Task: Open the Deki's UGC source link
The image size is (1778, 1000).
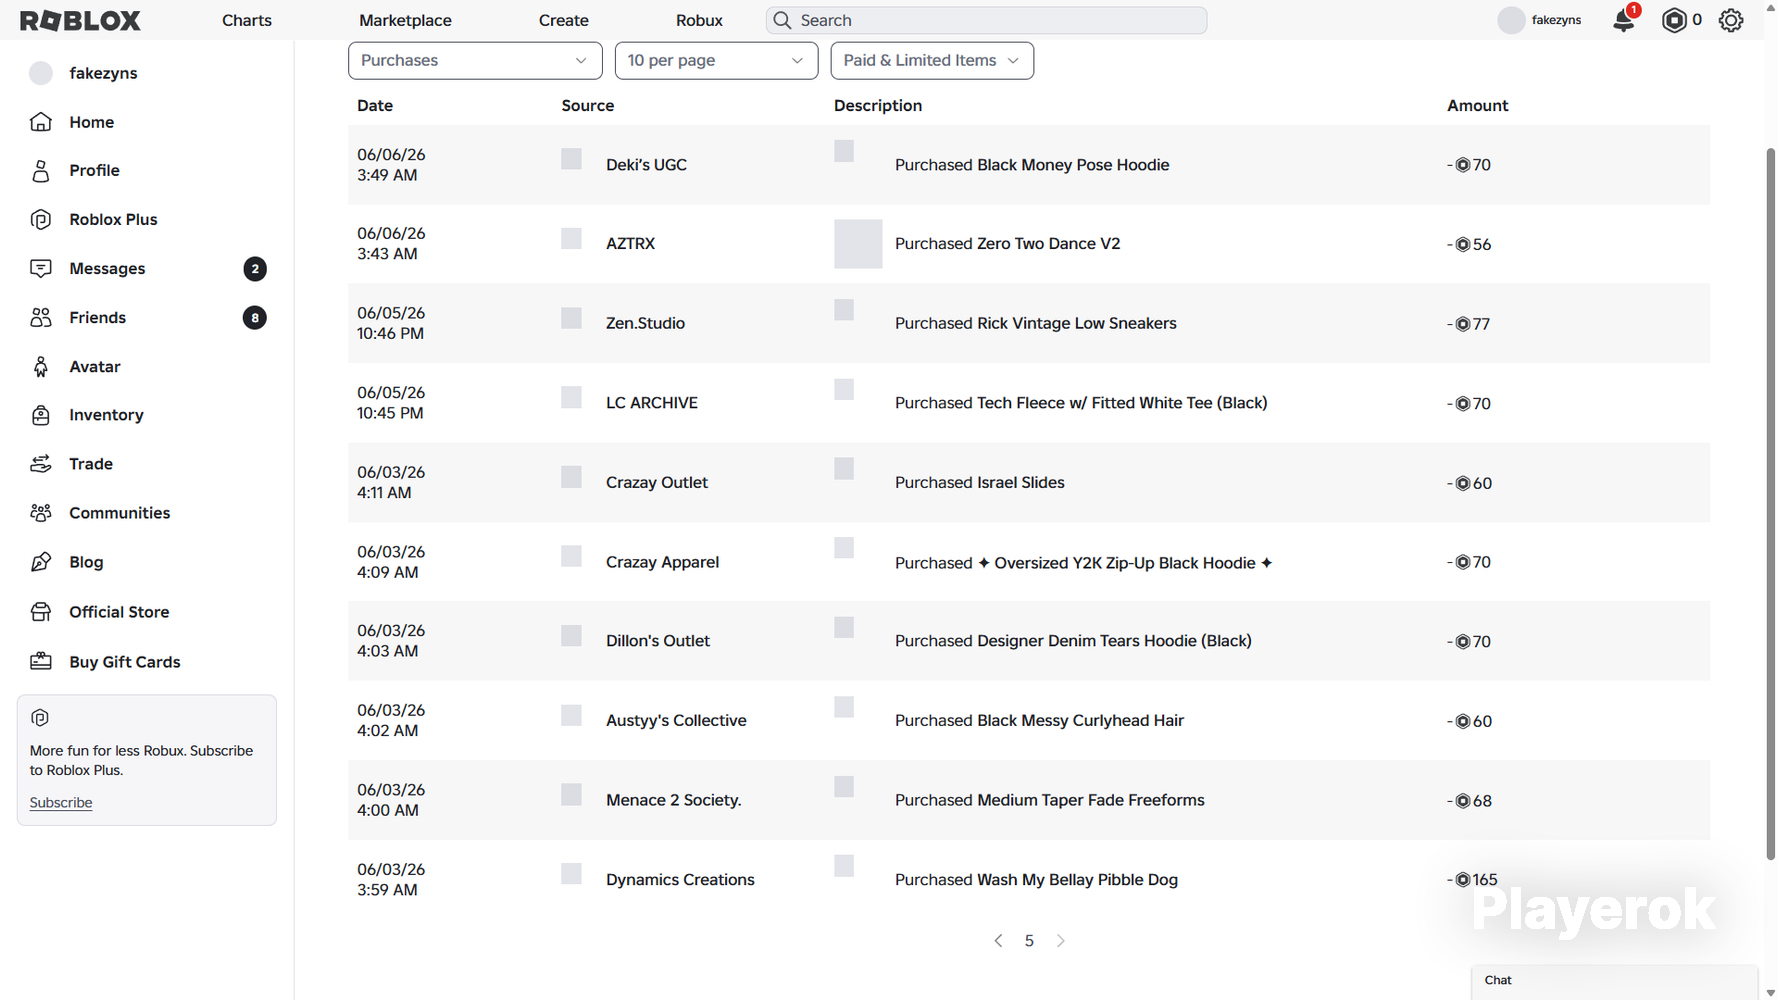Action: tap(646, 165)
